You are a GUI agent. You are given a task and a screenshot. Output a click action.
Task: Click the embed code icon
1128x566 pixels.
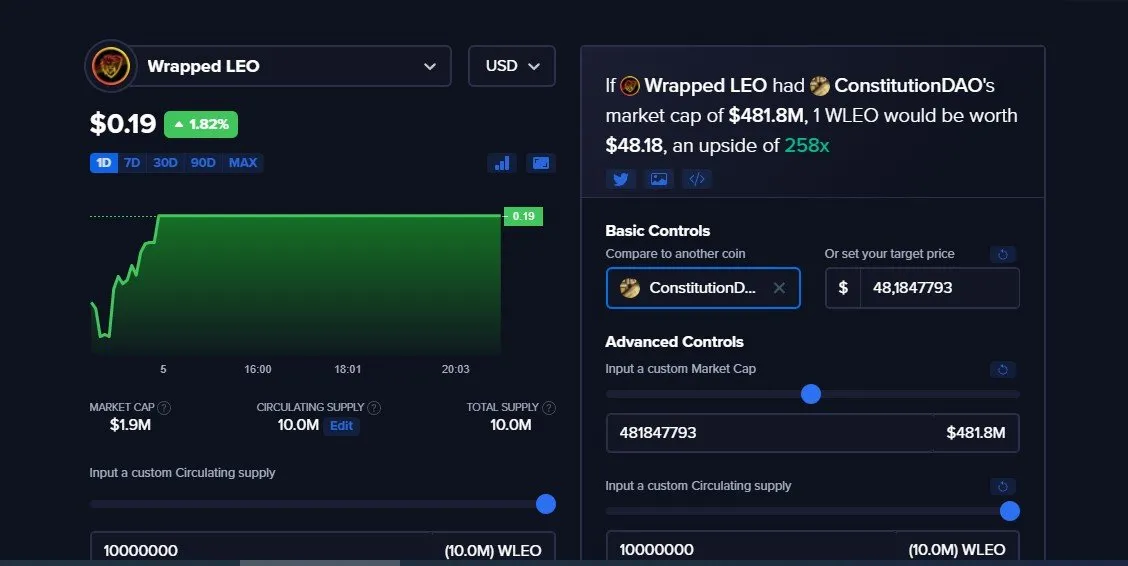tap(697, 179)
